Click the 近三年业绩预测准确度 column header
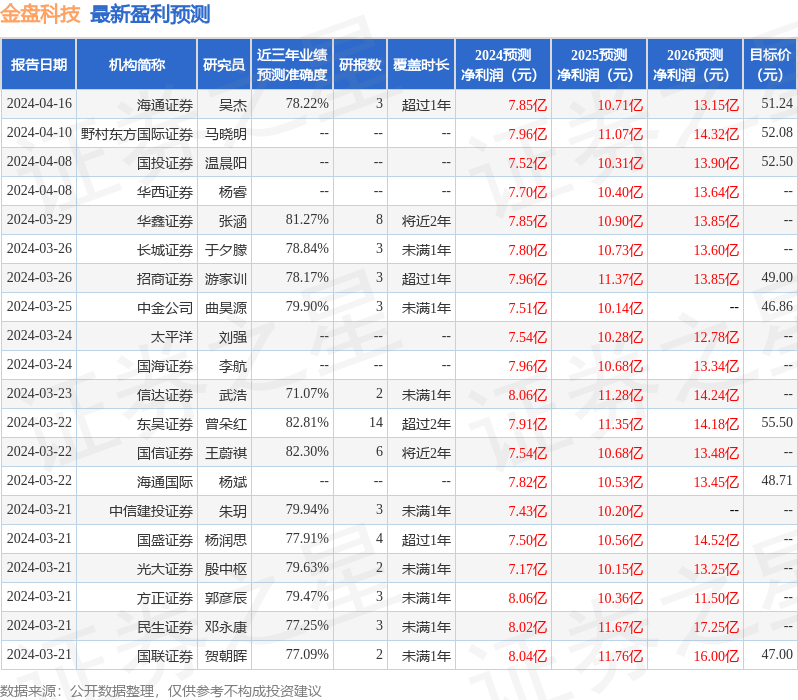 click(x=292, y=65)
